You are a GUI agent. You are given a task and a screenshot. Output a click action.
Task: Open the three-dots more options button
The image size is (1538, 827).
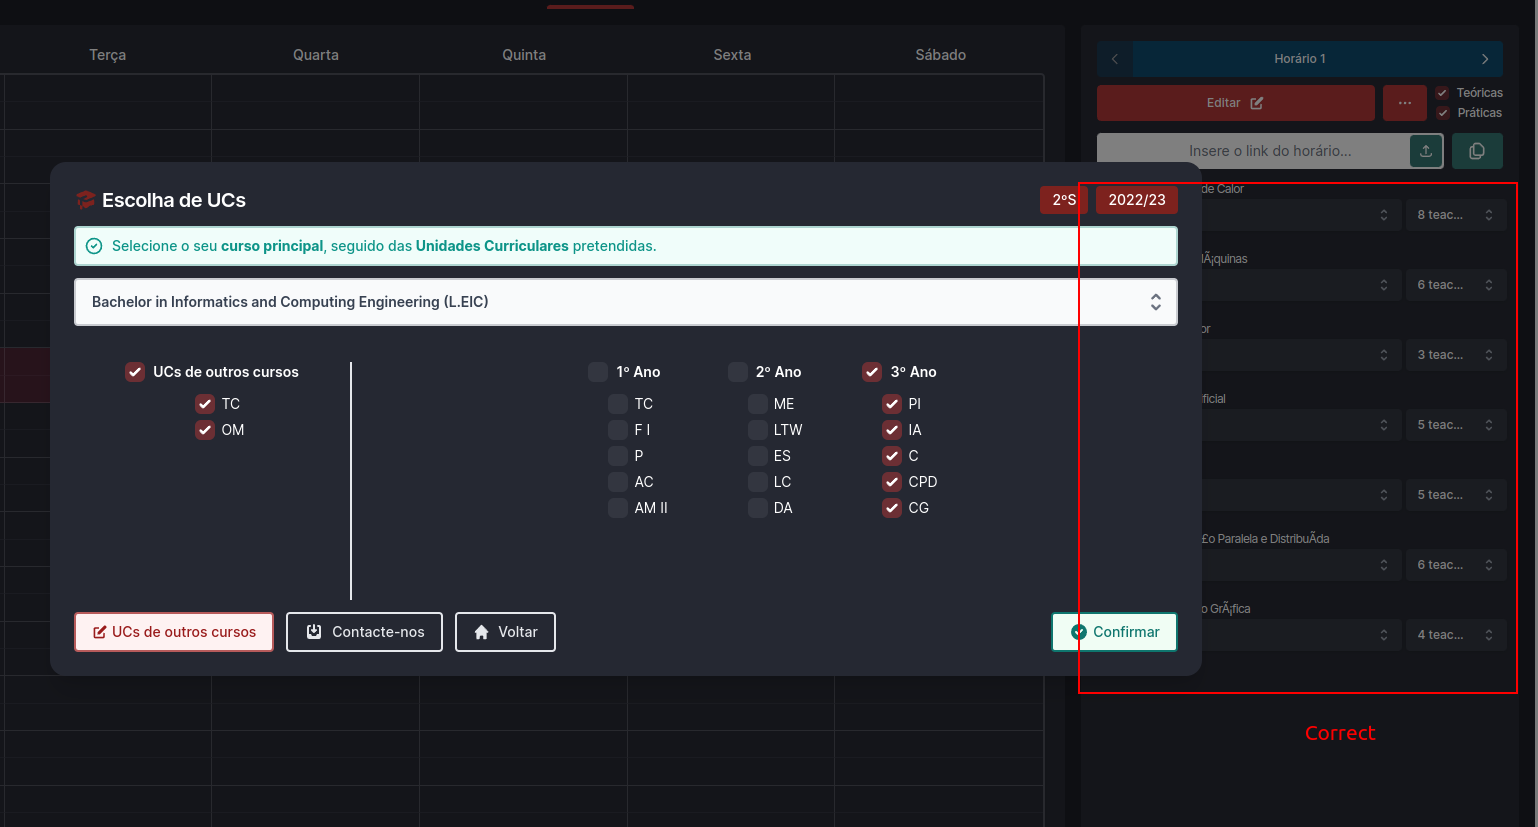tap(1405, 103)
